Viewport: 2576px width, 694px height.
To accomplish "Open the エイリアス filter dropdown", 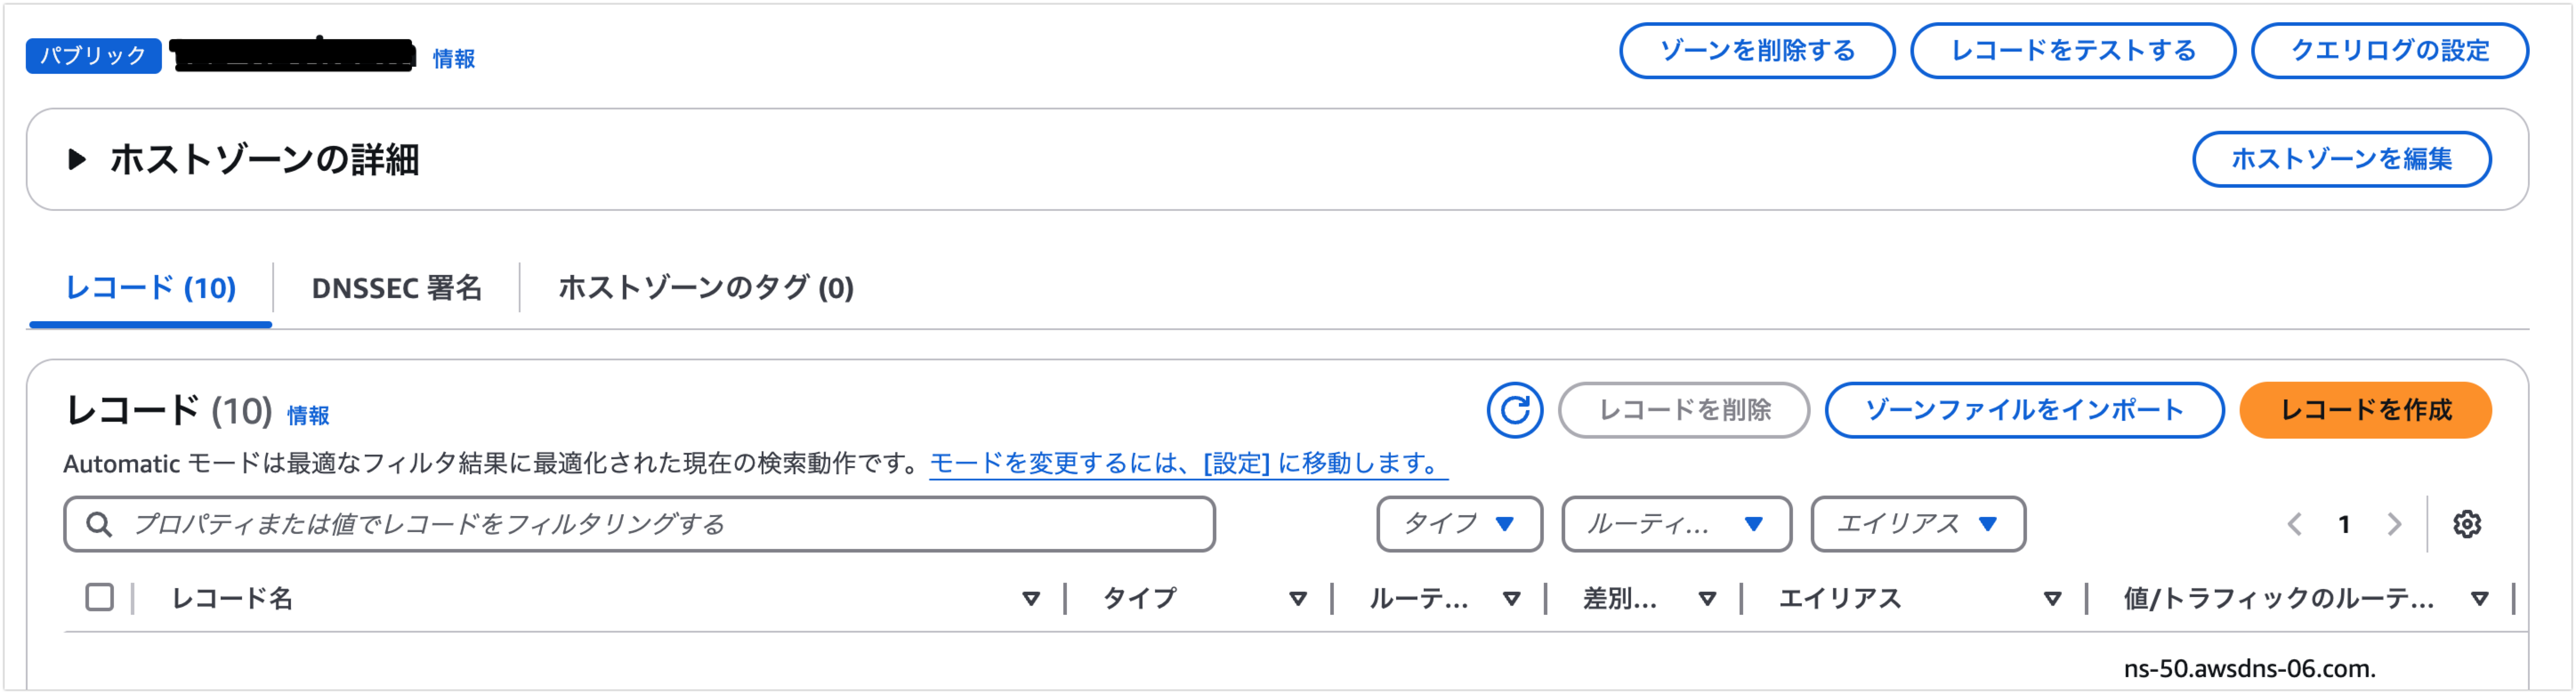I will pyautogui.click(x=1918, y=524).
